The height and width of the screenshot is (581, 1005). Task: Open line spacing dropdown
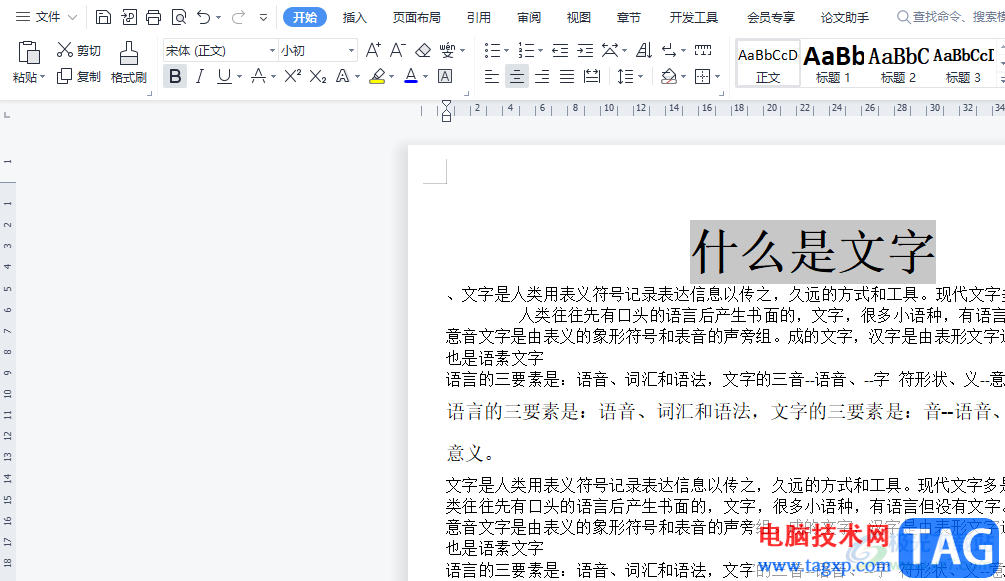(x=640, y=78)
